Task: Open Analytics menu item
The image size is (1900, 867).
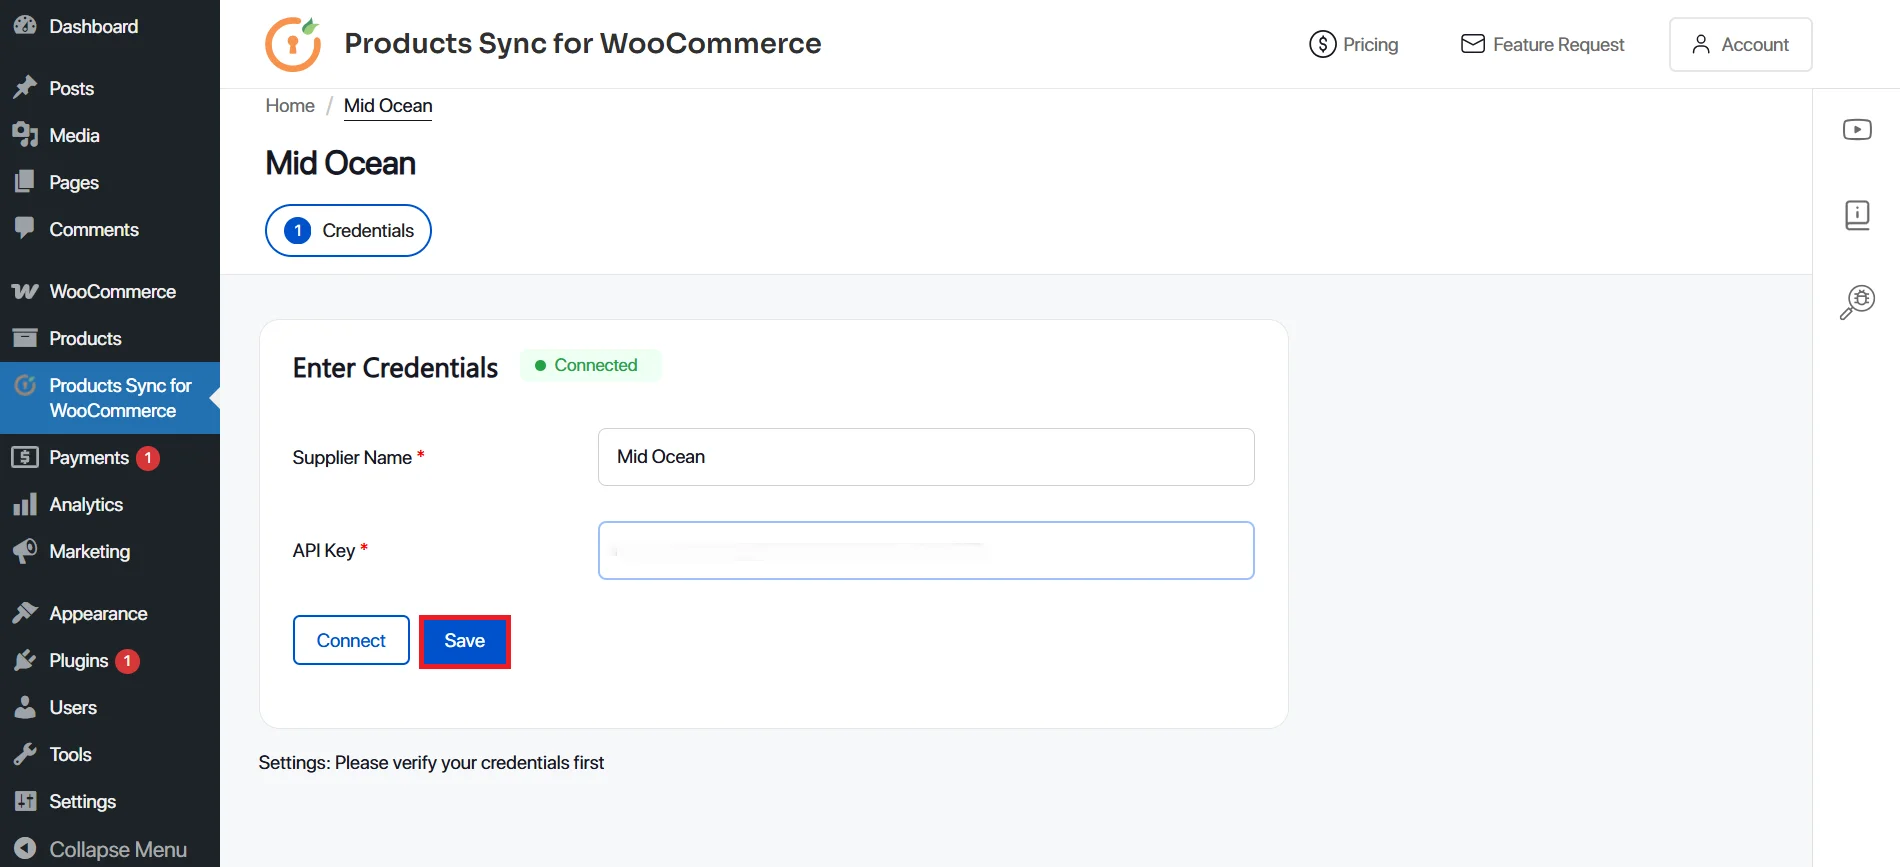Action: tap(110, 504)
